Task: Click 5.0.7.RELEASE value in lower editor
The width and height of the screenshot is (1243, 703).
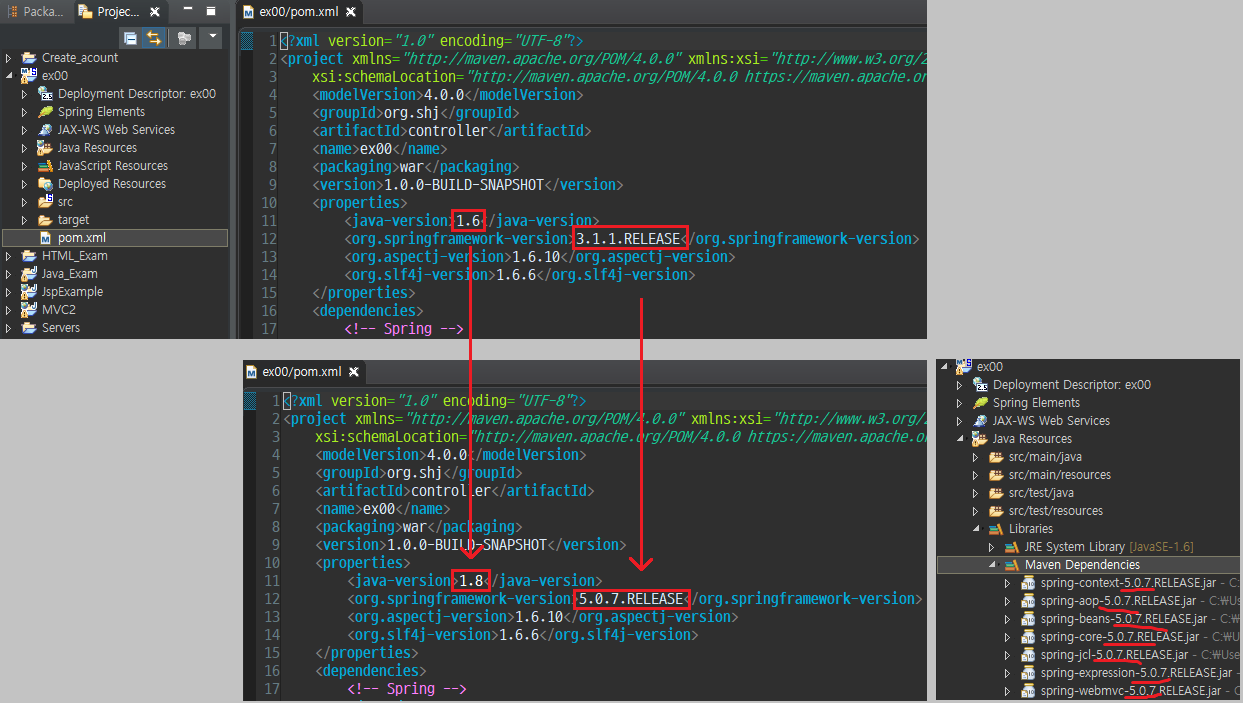Action: coord(632,598)
